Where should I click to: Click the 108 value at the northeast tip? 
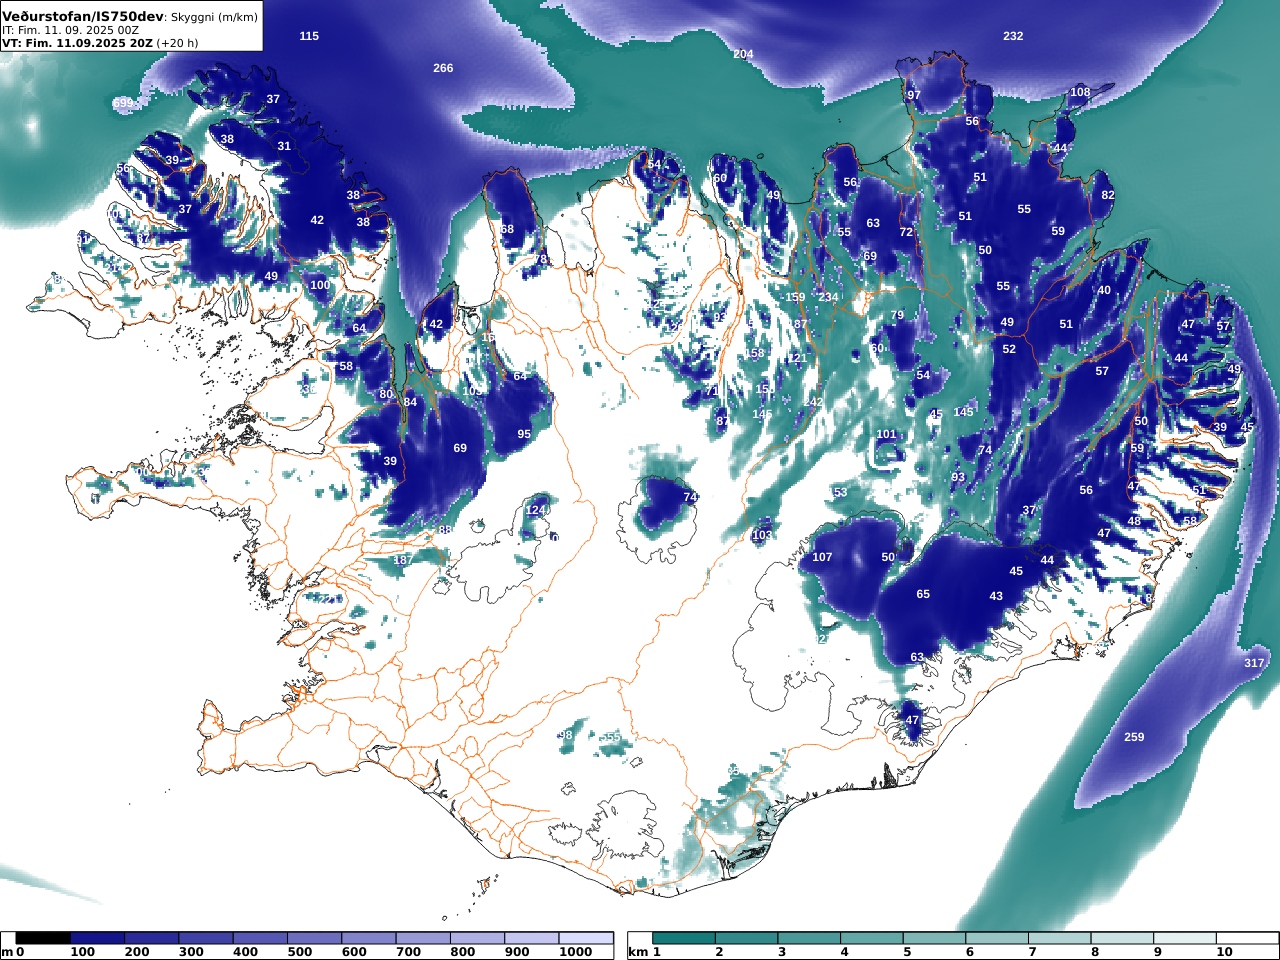[x=1080, y=92]
